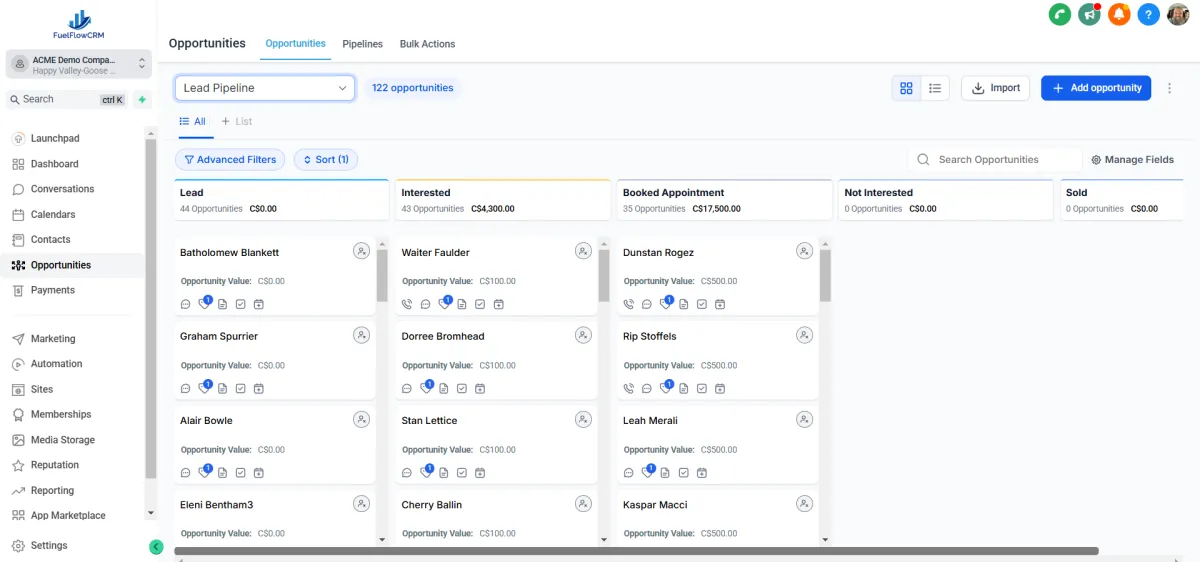Image resolution: width=1200 pixels, height=562 pixels.
Task: Click assign-owner icon on Graham Spurrier card
Action: click(361, 335)
